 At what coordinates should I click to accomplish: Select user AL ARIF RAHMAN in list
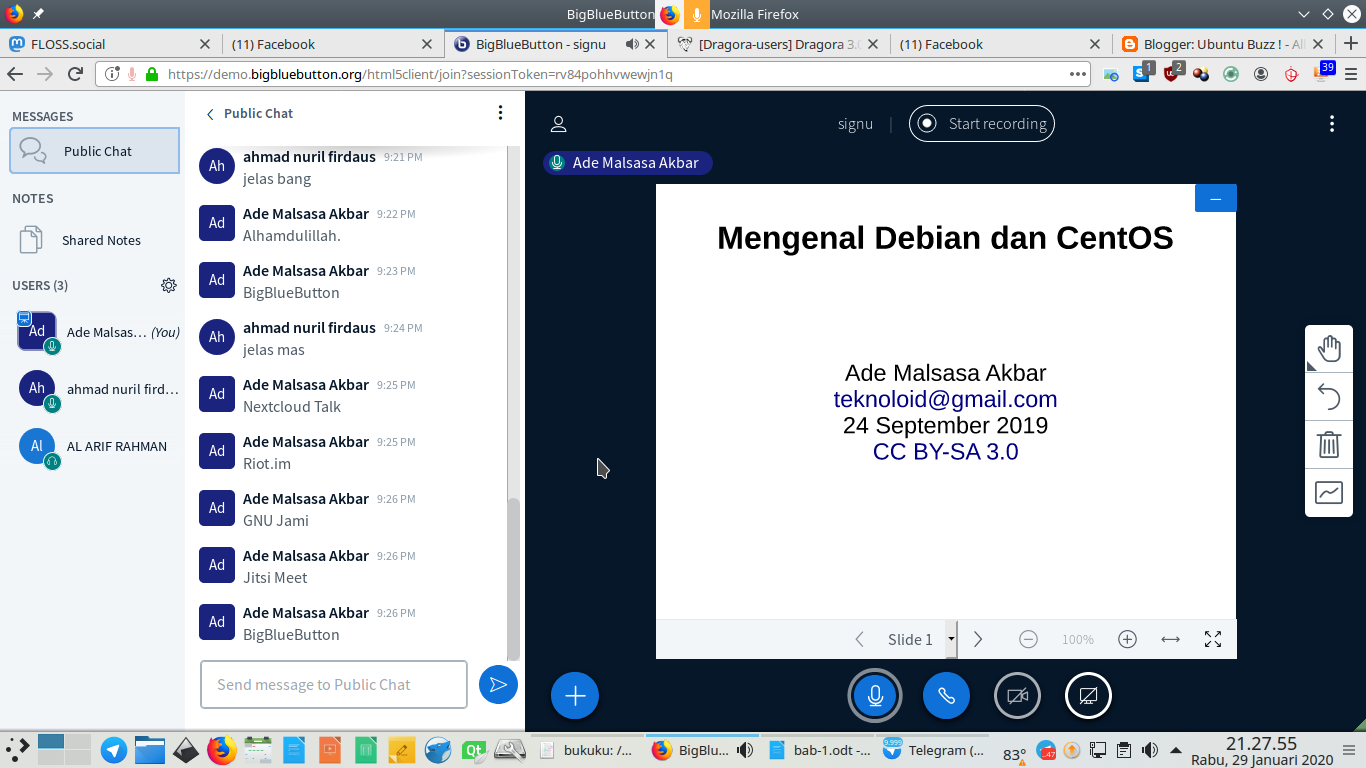click(x=98, y=446)
